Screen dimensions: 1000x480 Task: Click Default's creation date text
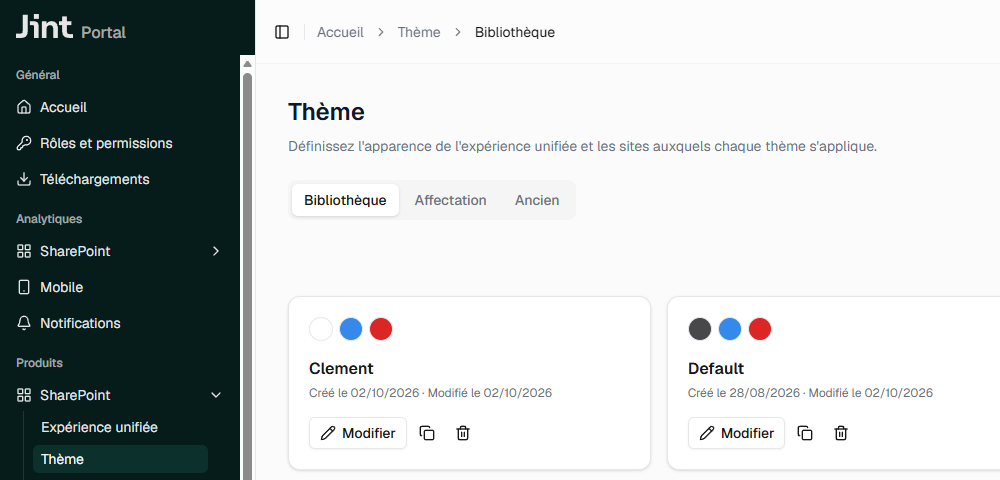[744, 393]
